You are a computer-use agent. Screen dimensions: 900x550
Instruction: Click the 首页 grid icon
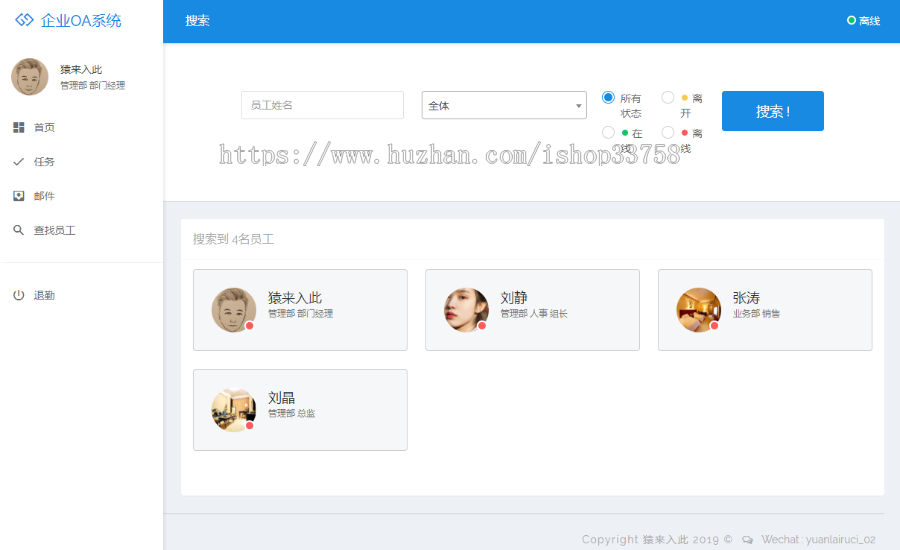[x=18, y=127]
